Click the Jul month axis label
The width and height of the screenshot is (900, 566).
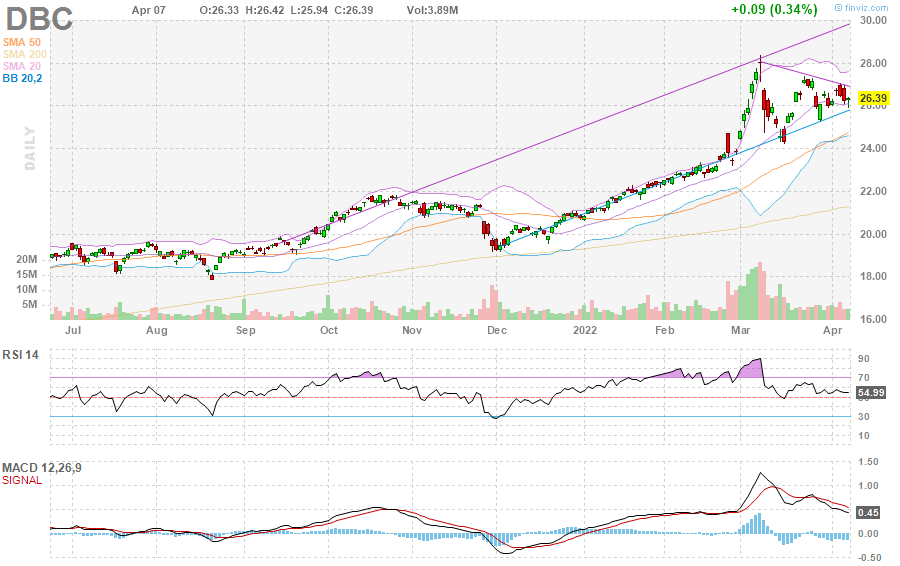click(73, 330)
